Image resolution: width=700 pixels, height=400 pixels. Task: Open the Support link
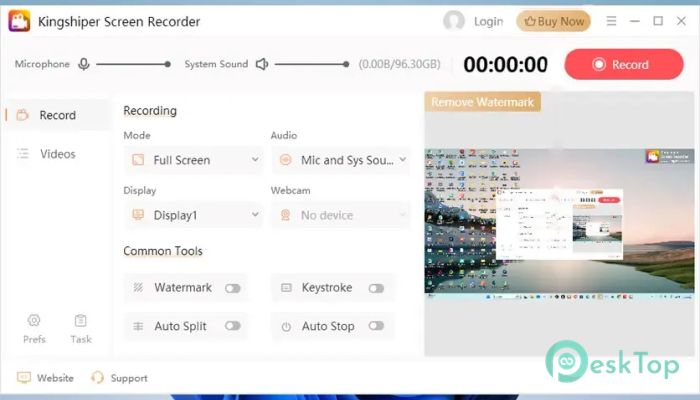(x=119, y=378)
